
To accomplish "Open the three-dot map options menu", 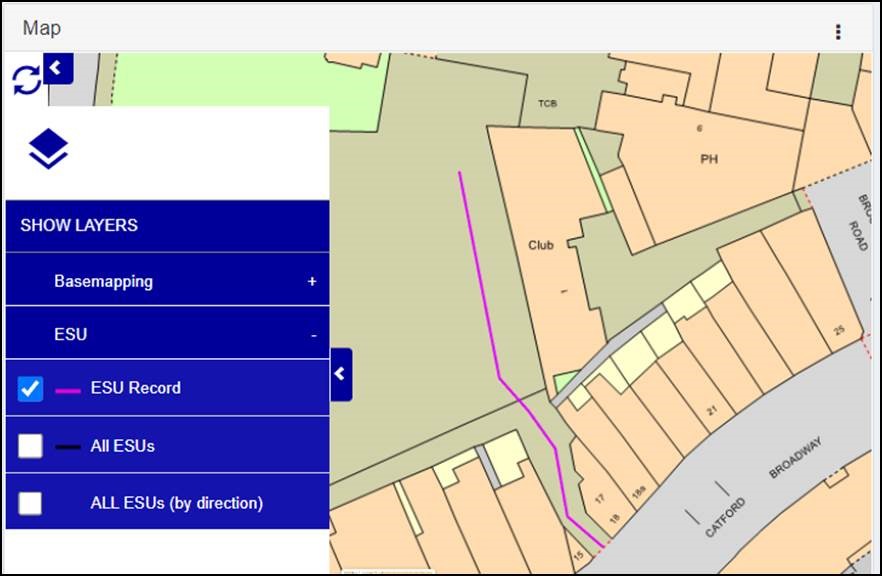I will click(838, 32).
